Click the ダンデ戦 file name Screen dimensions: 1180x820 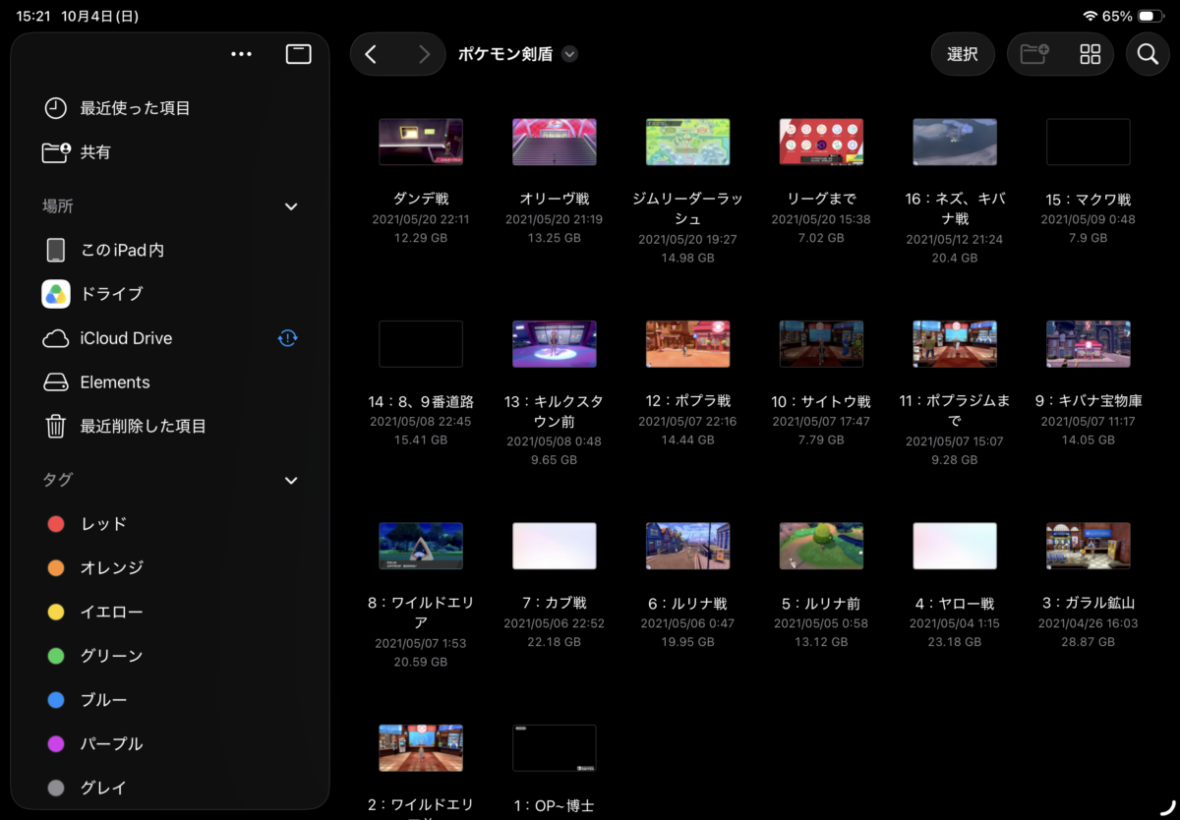[x=421, y=199]
